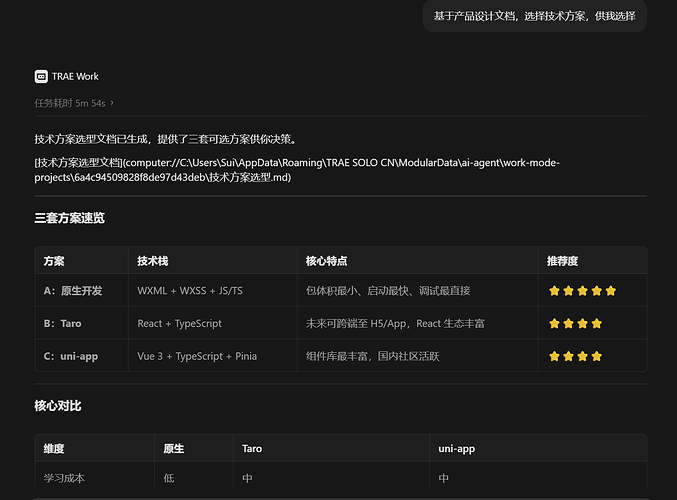The width and height of the screenshot is (677, 500).
Task: Click the TRAE Work logo icon
Action: coord(41,76)
